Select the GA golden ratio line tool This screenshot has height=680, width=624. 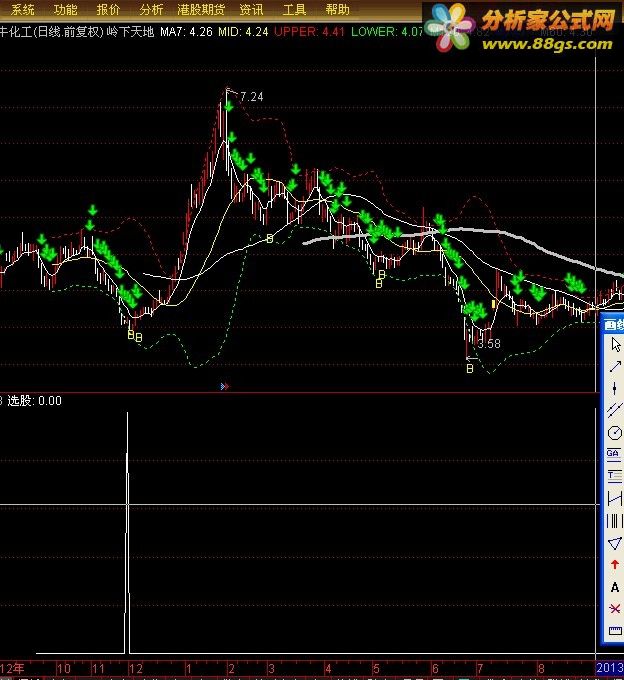click(613, 454)
